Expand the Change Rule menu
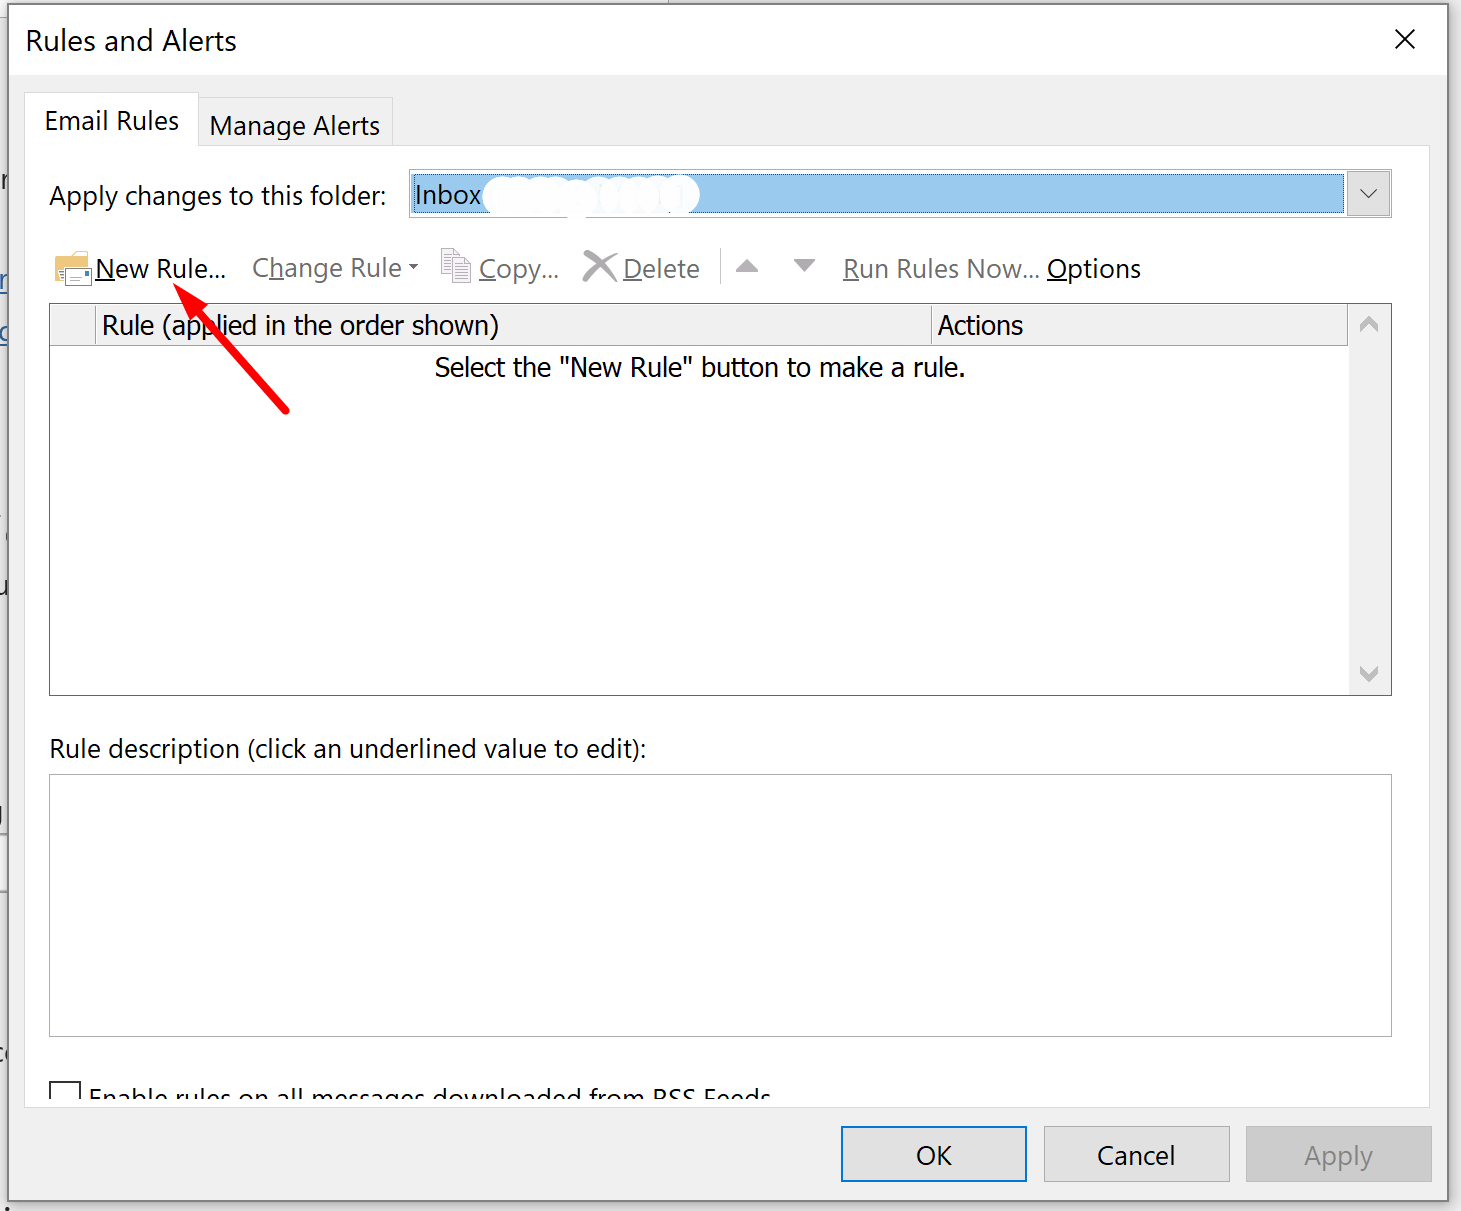Screen dimensions: 1461x1211 pos(325,267)
